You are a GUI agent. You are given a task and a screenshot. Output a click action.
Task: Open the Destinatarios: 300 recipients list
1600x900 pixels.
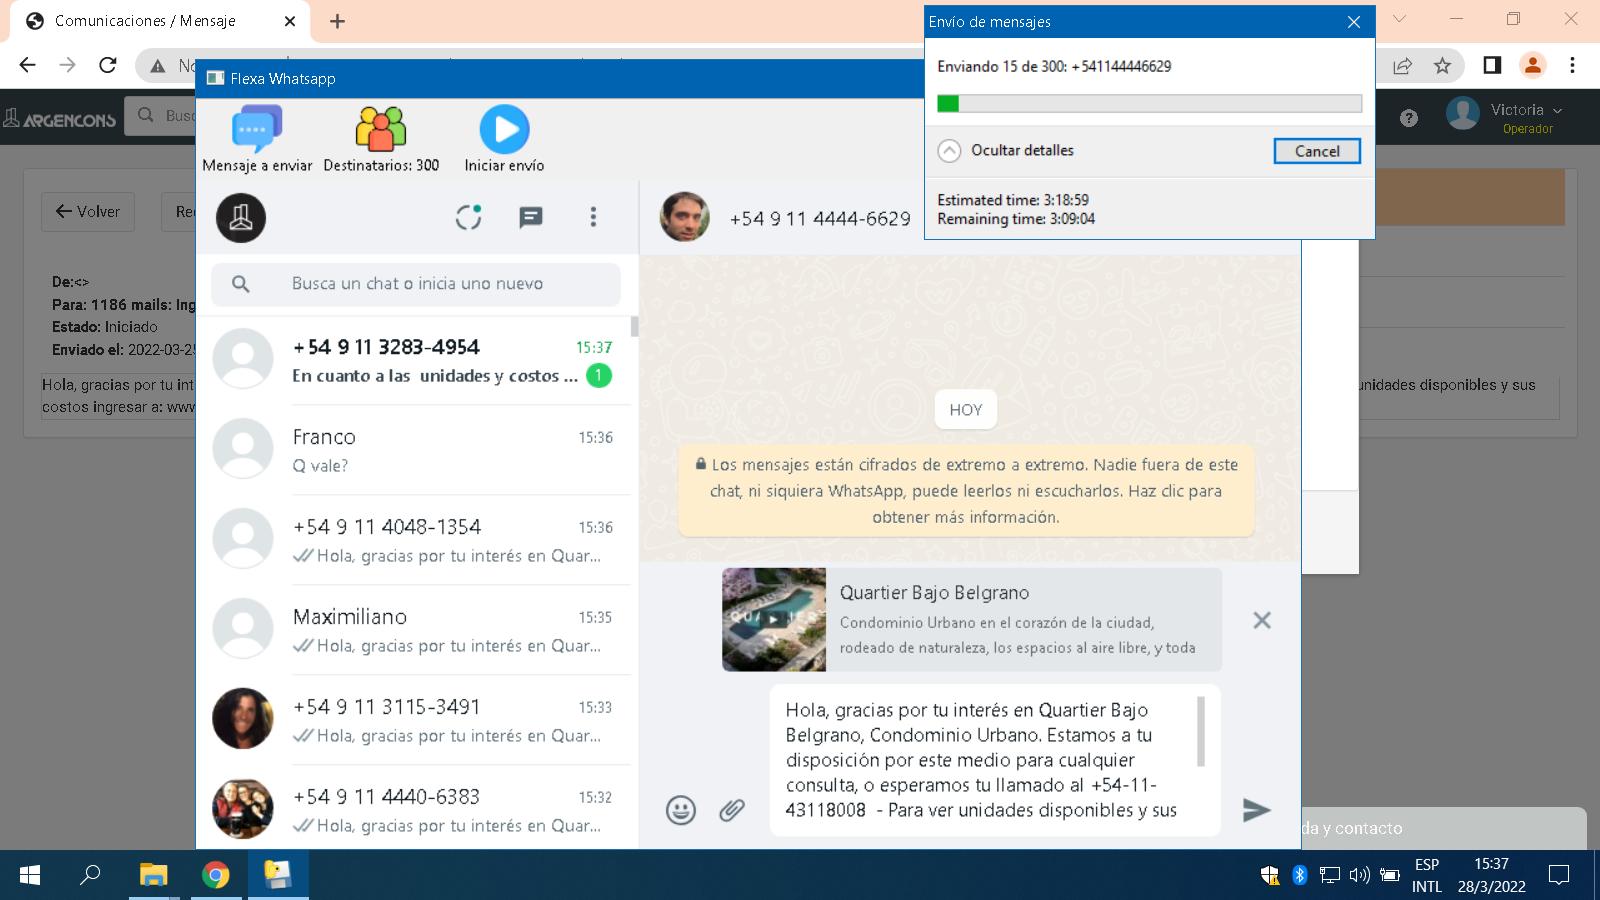point(381,139)
